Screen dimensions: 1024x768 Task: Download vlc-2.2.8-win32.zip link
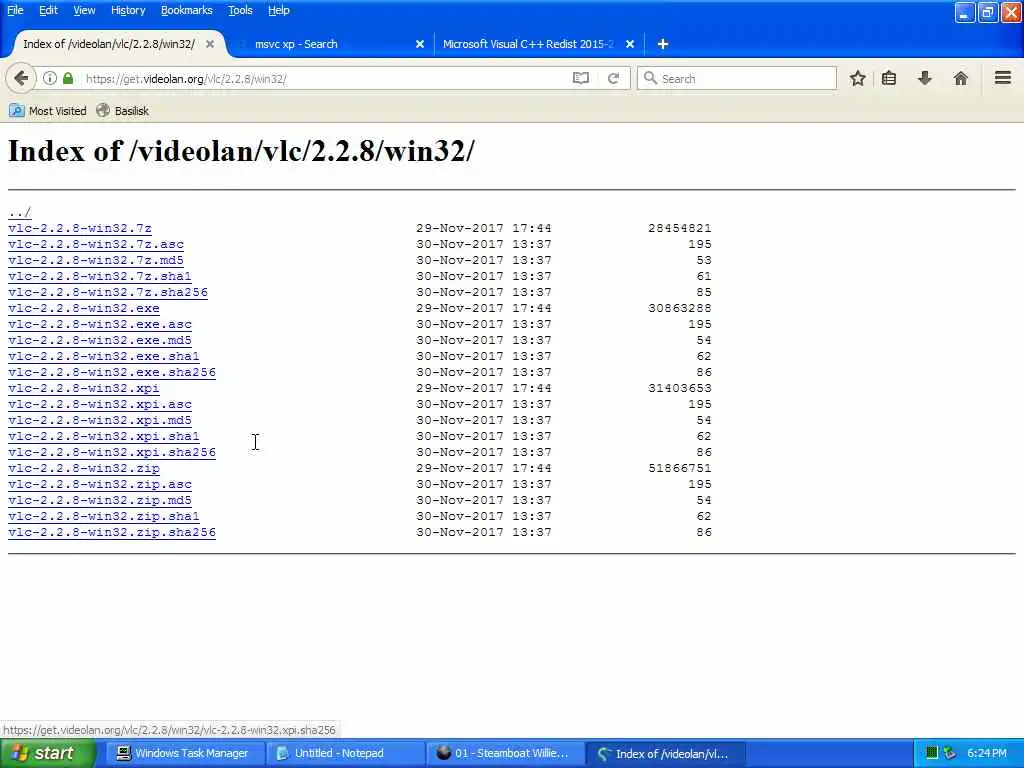(84, 468)
